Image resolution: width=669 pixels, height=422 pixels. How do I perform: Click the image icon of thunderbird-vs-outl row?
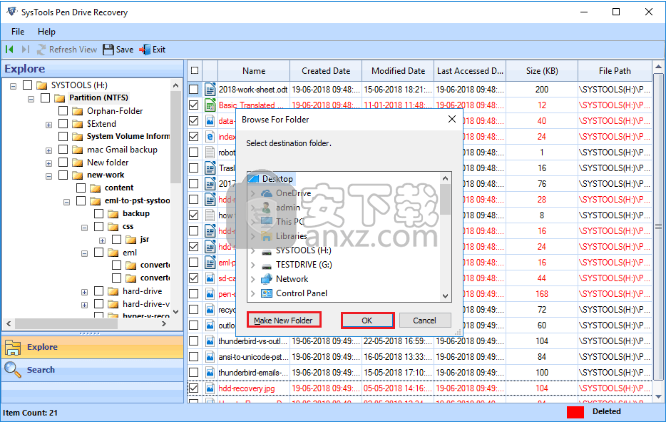coord(210,341)
